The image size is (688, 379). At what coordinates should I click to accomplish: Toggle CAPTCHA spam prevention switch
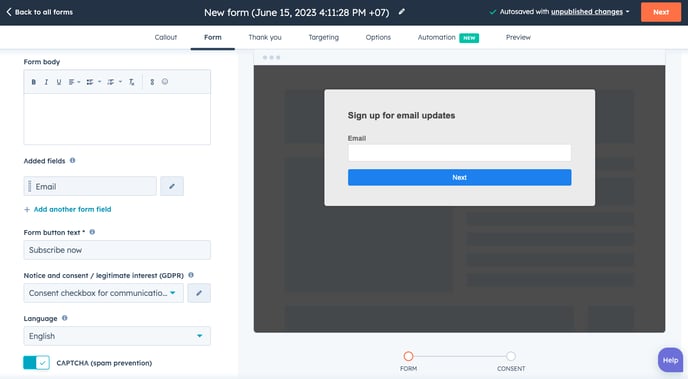(36, 363)
